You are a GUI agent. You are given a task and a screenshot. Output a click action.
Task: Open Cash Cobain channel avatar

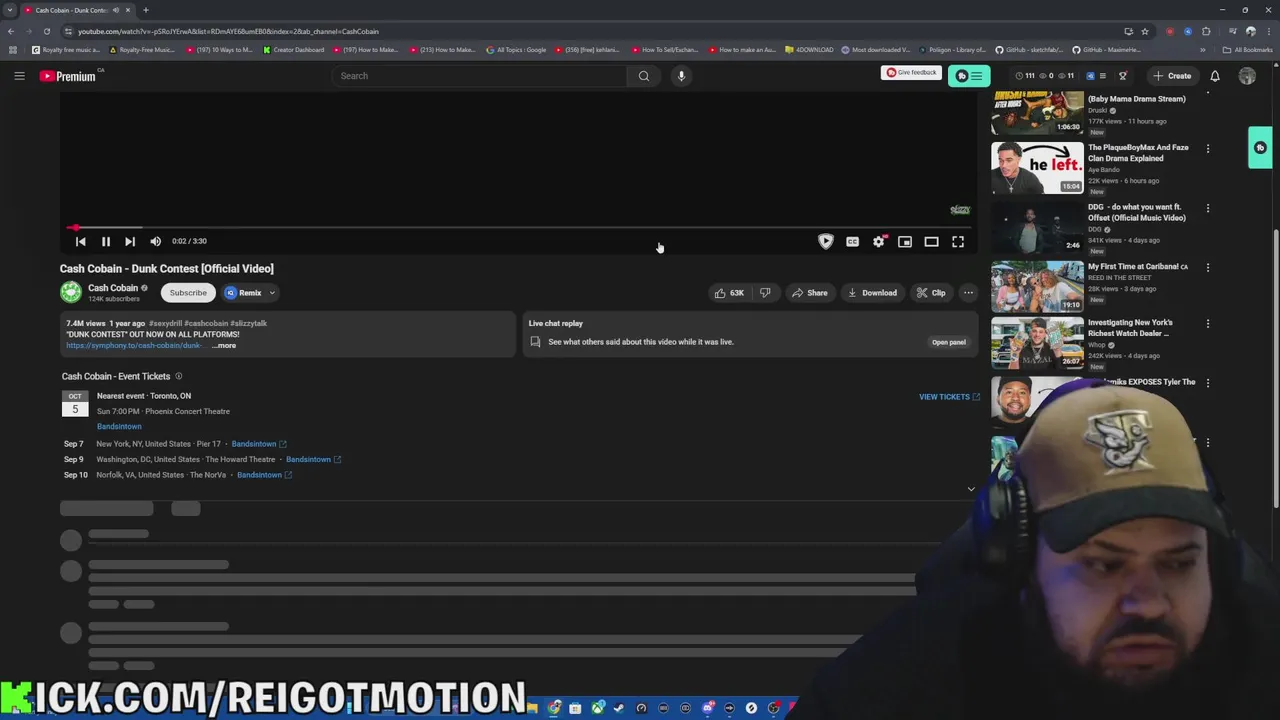pyautogui.click(x=71, y=292)
